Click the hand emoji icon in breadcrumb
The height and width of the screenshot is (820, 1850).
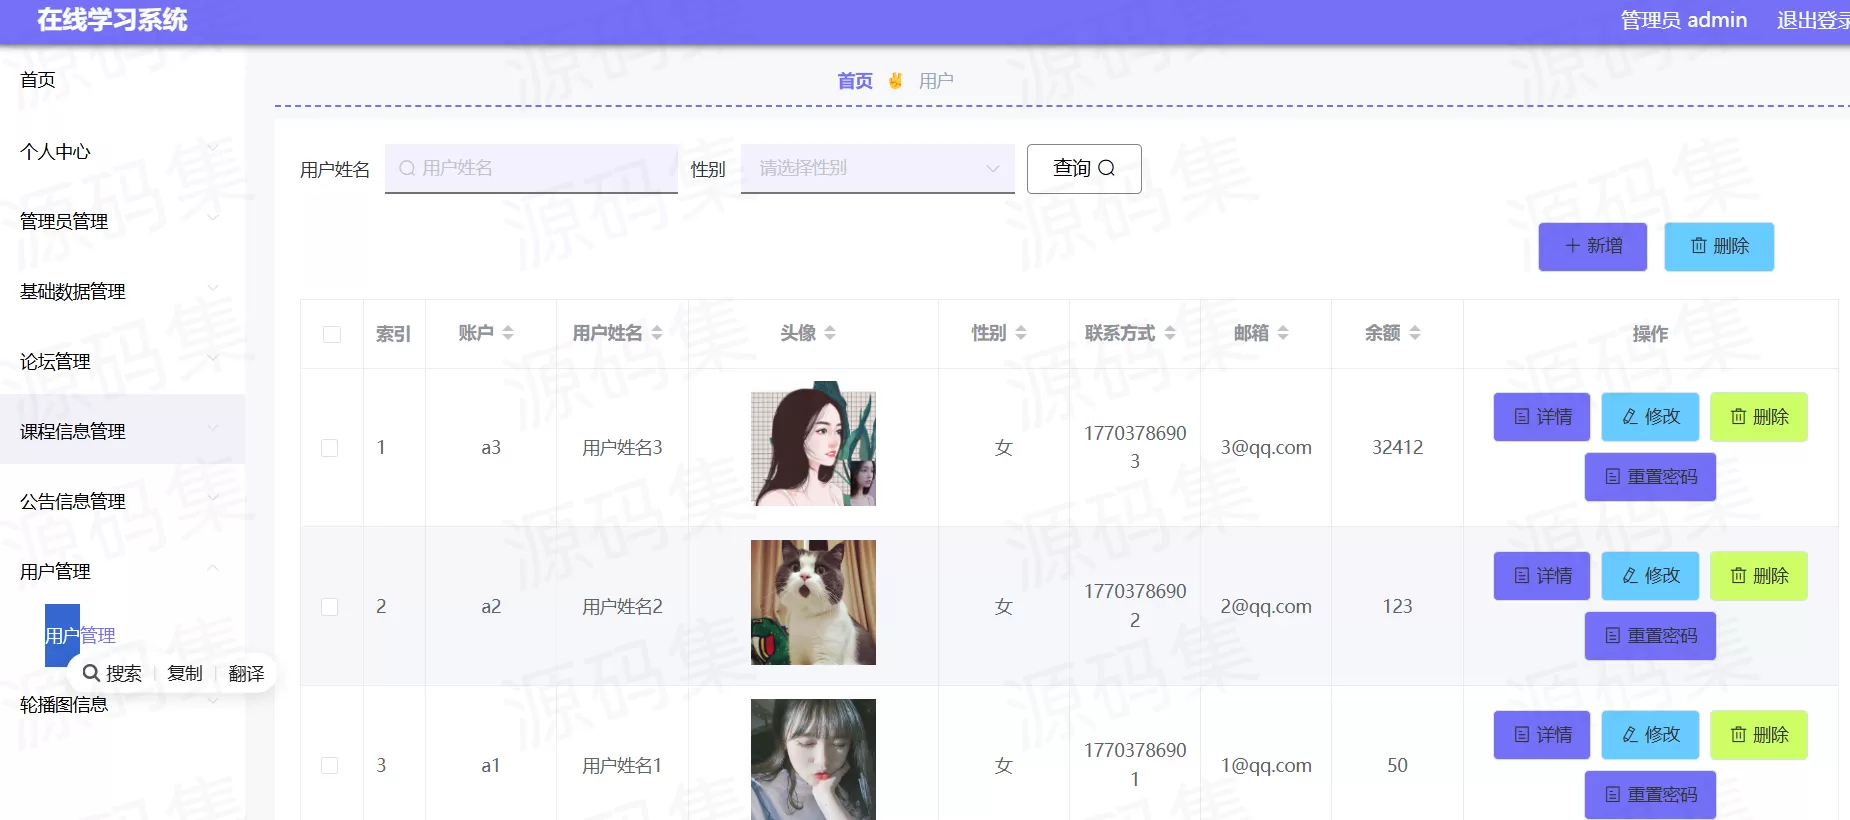895,80
